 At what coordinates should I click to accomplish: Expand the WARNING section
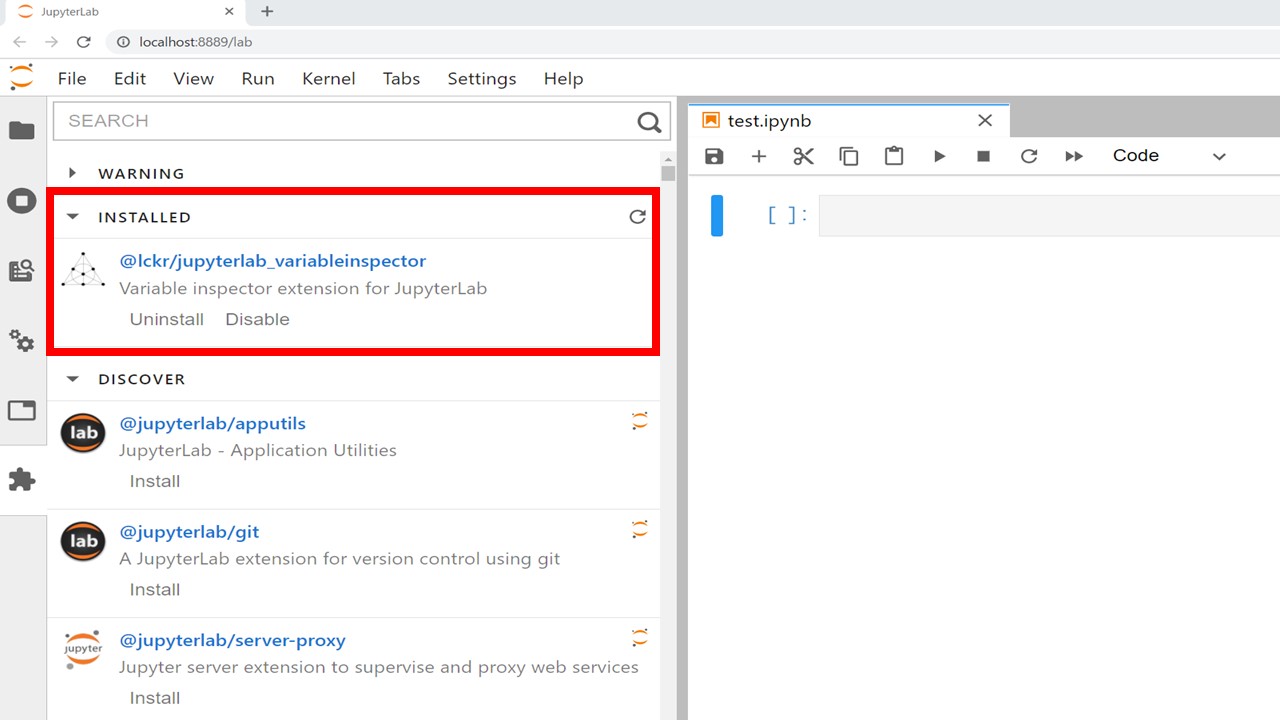click(x=72, y=173)
